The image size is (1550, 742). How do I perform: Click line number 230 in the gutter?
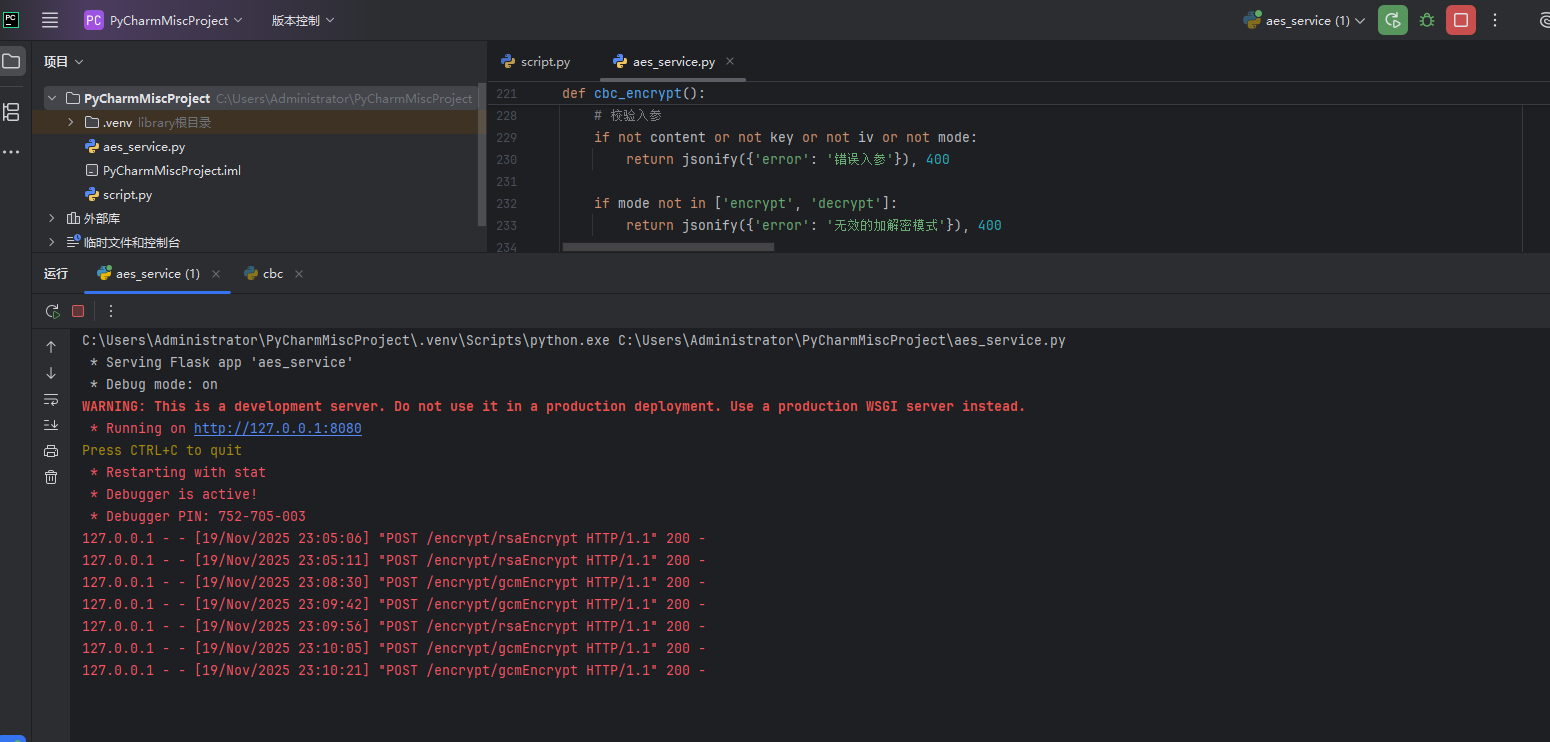point(507,159)
